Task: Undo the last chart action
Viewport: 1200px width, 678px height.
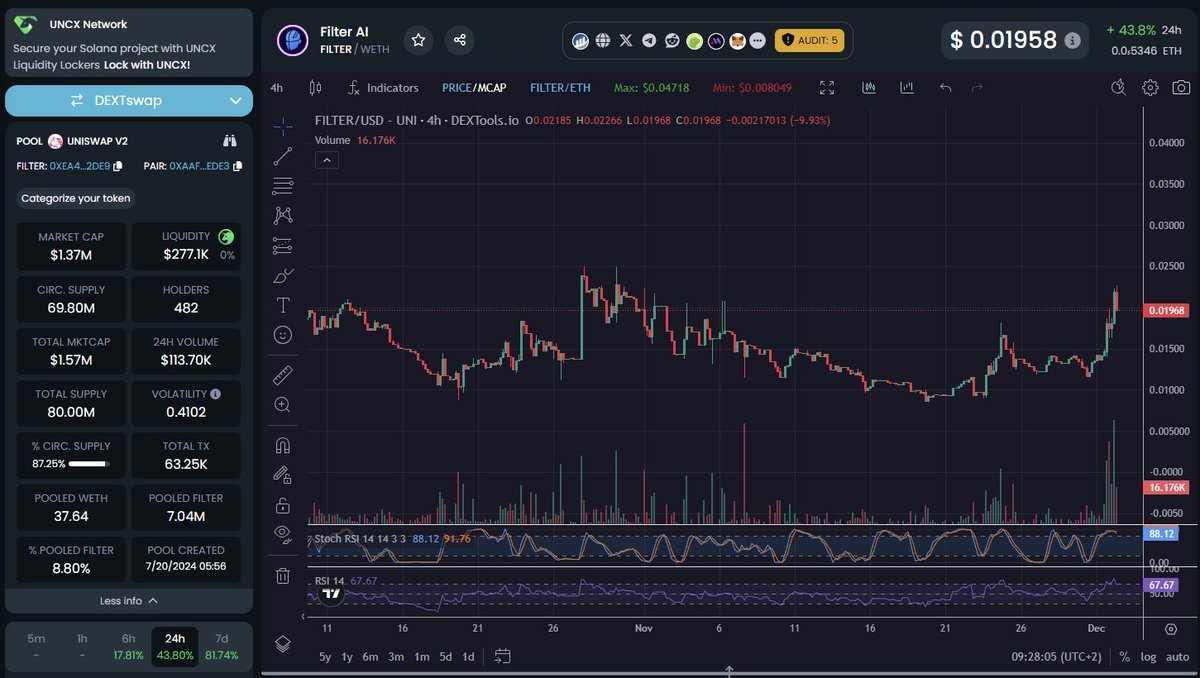Action: click(946, 88)
